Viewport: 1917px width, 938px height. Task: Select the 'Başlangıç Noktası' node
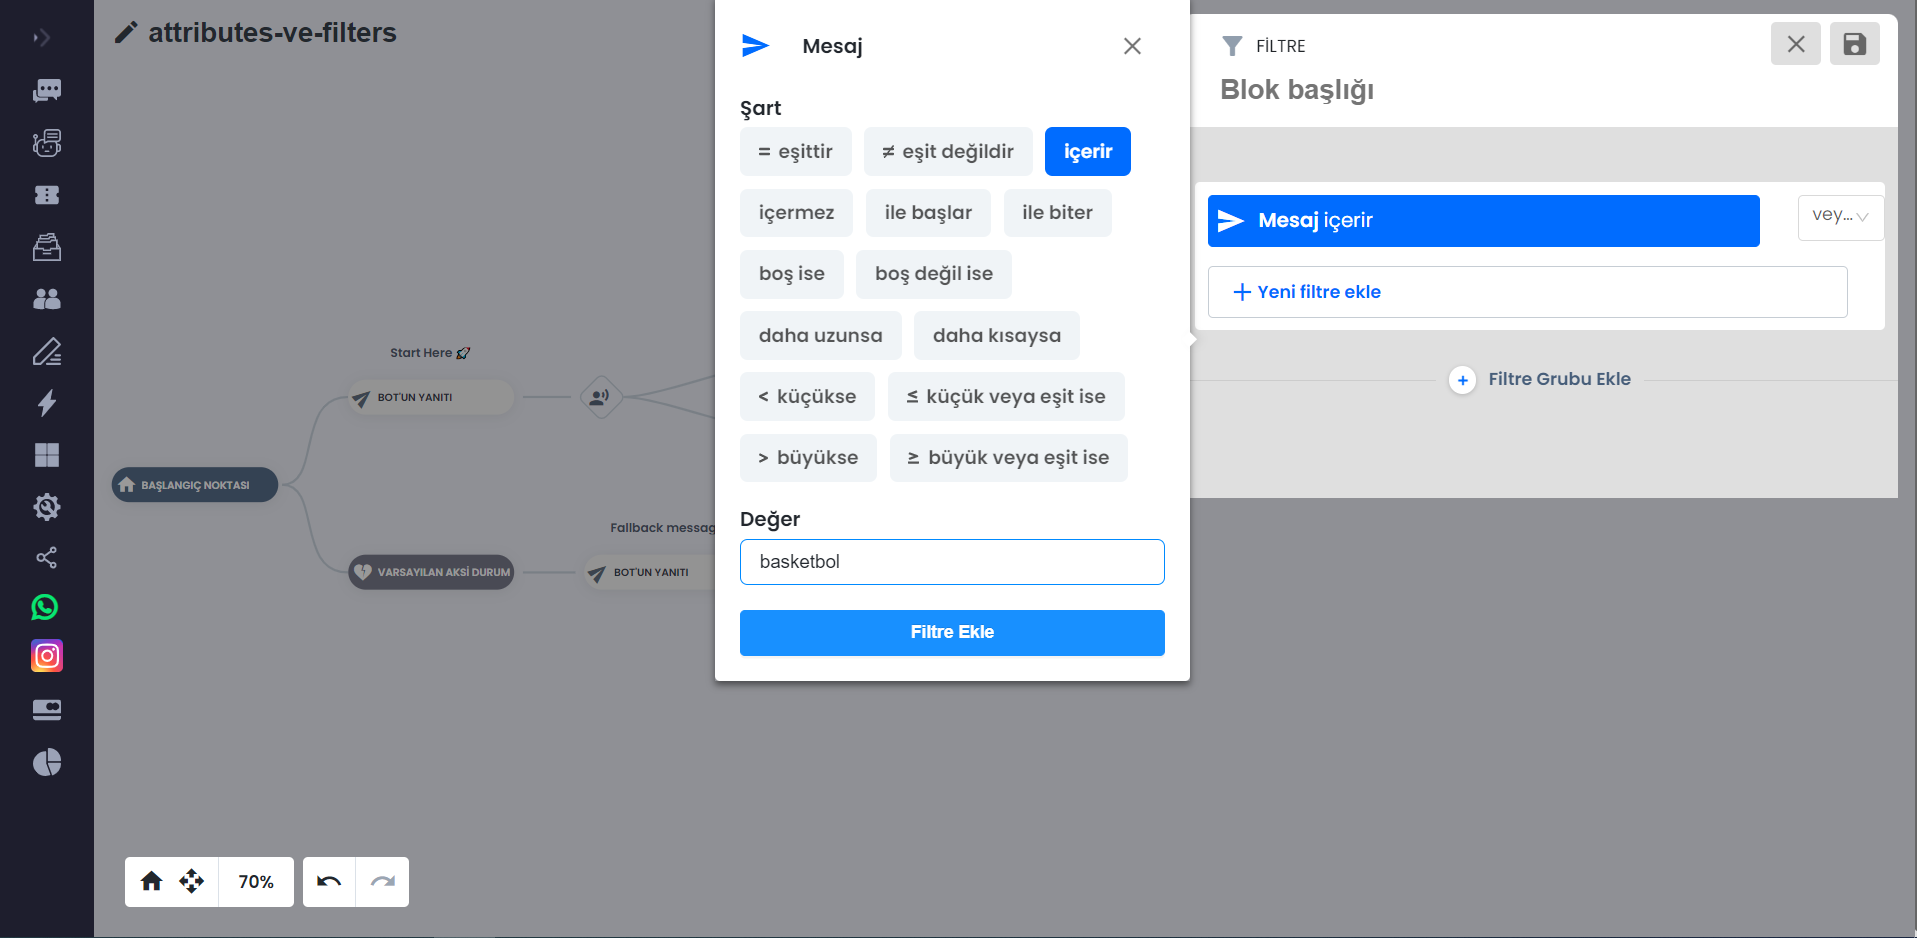click(195, 485)
